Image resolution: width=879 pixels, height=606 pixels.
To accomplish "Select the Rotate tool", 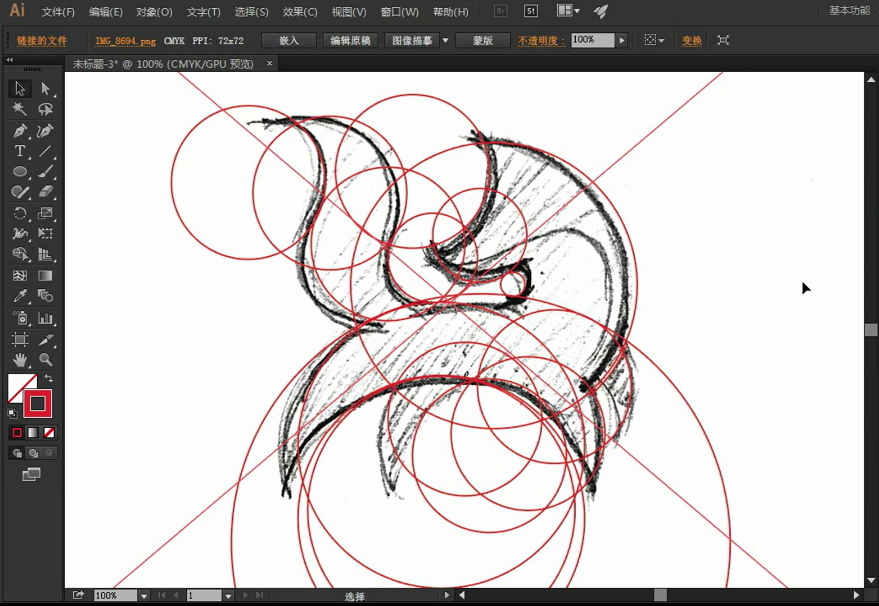I will (x=20, y=213).
